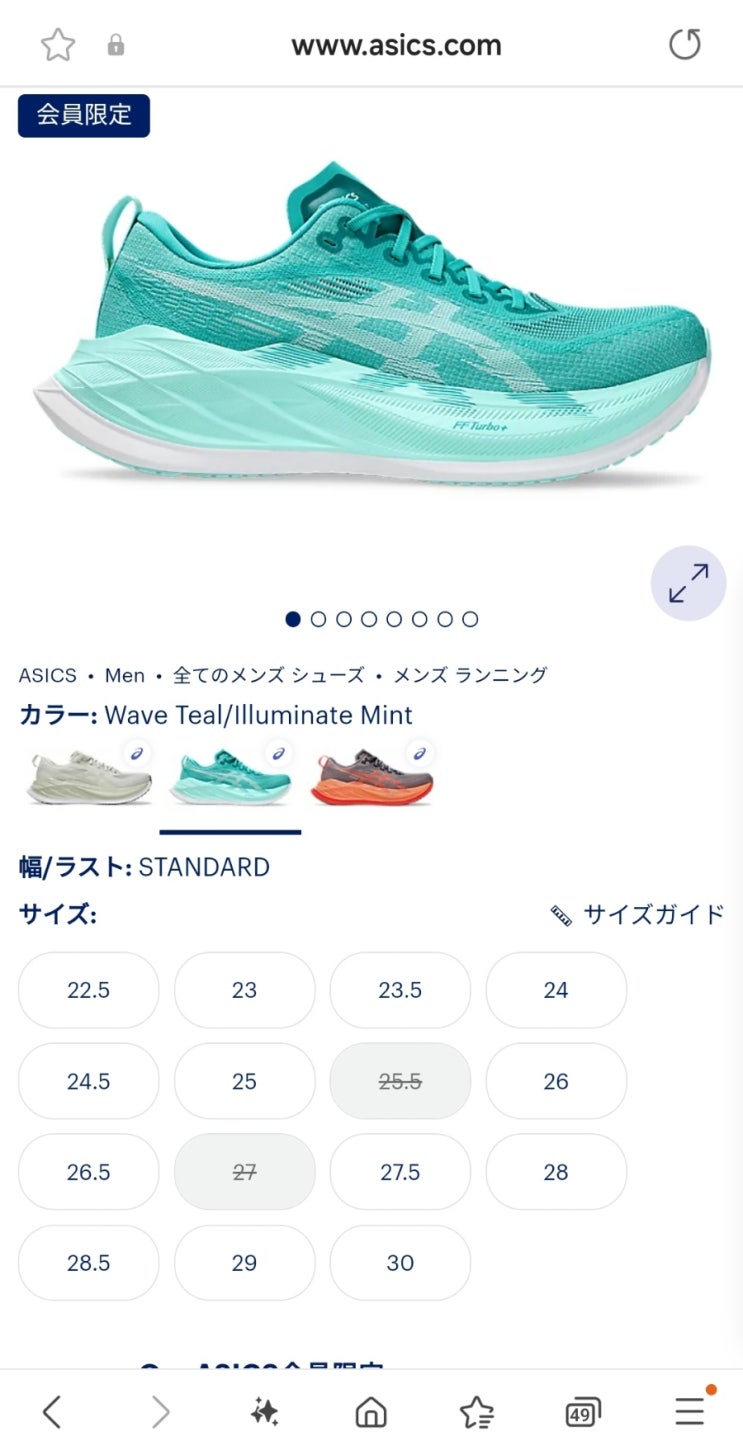The image size is (743, 1455).
Task: Tap the site security lock icon
Action: tap(116, 45)
